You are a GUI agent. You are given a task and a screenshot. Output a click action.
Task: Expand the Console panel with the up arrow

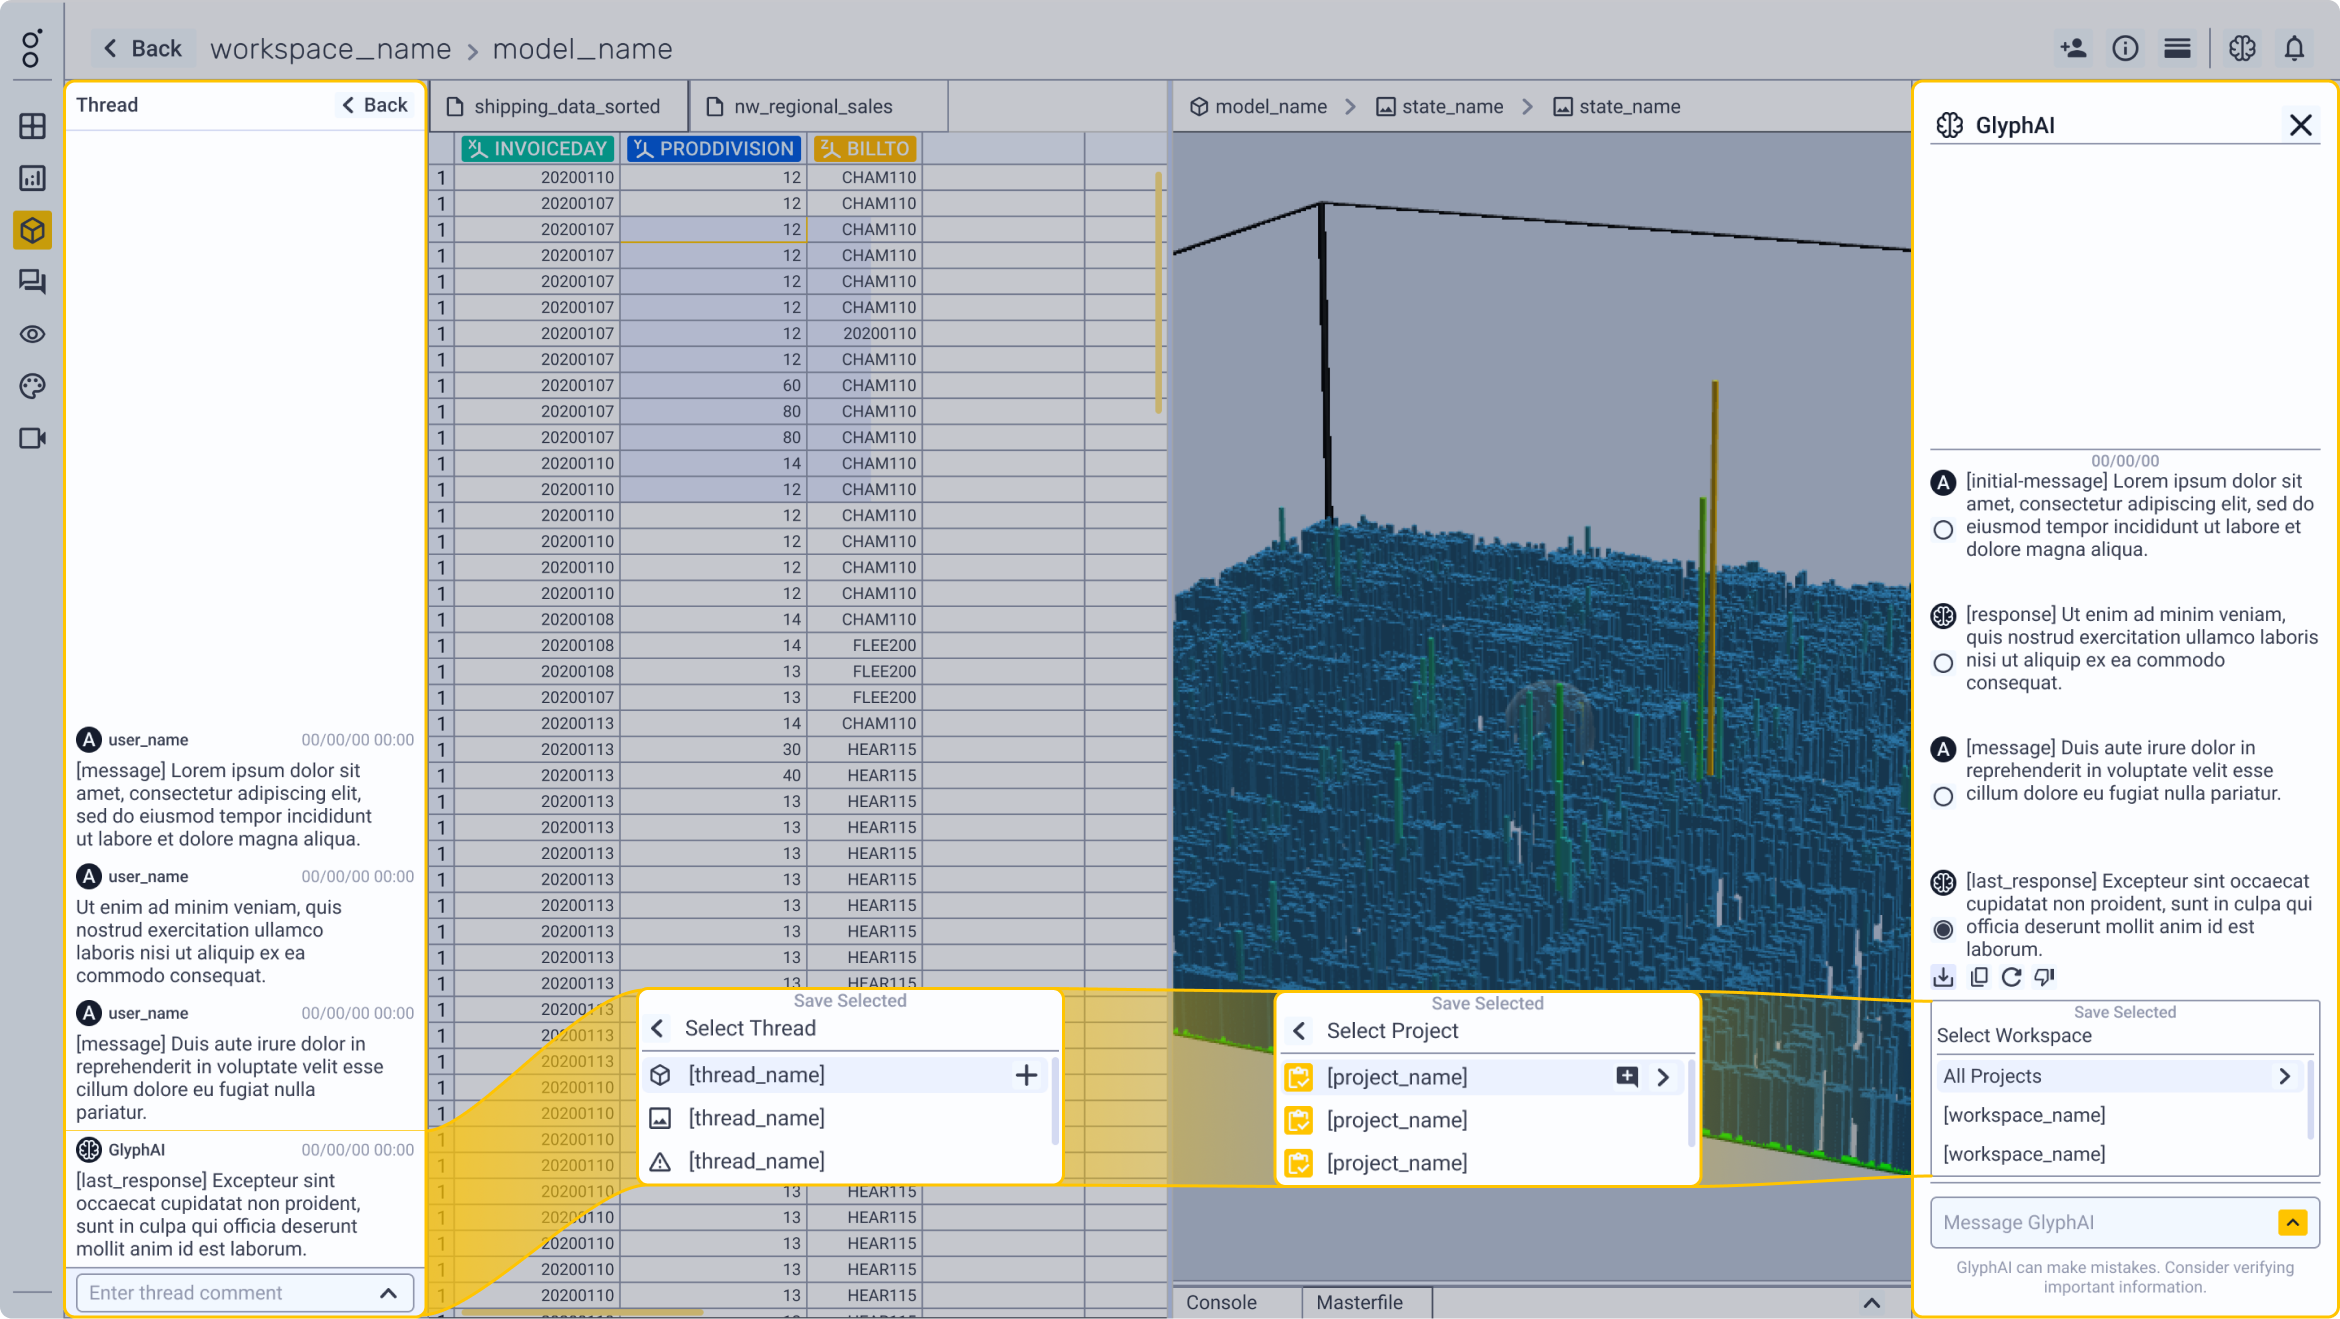click(x=1872, y=1302)
